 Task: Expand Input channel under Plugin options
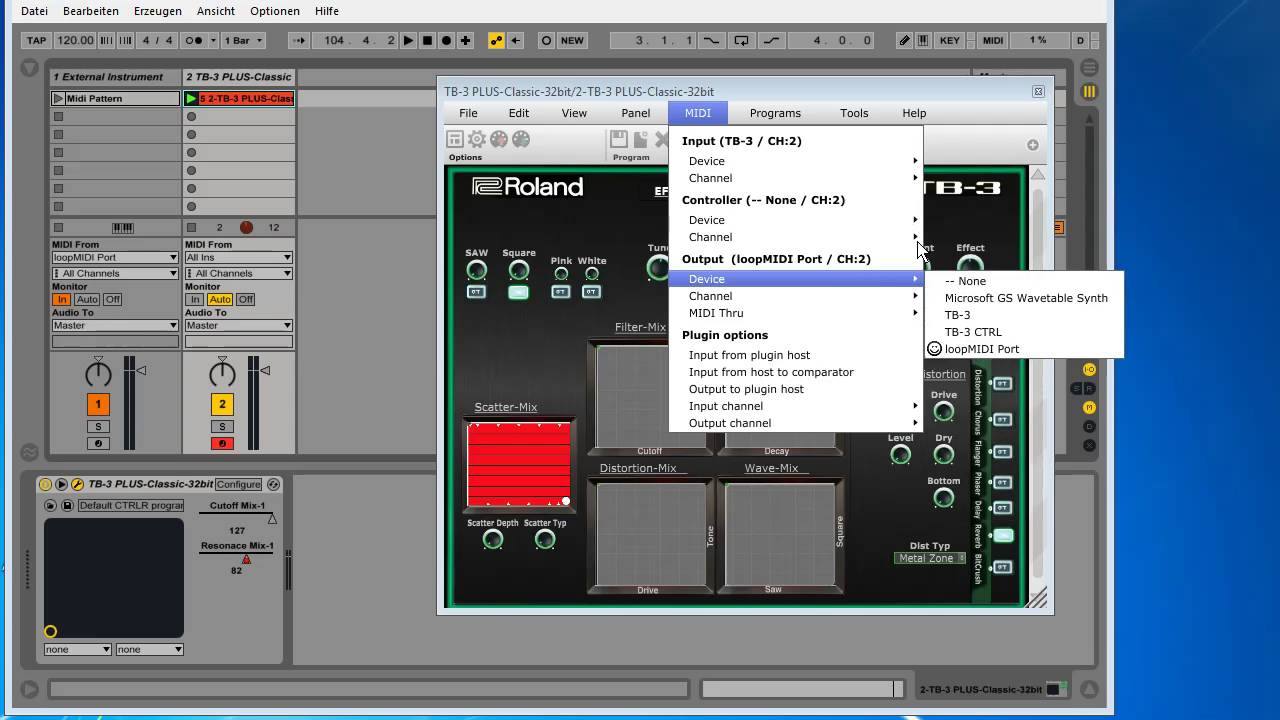[x=796, y=406]
